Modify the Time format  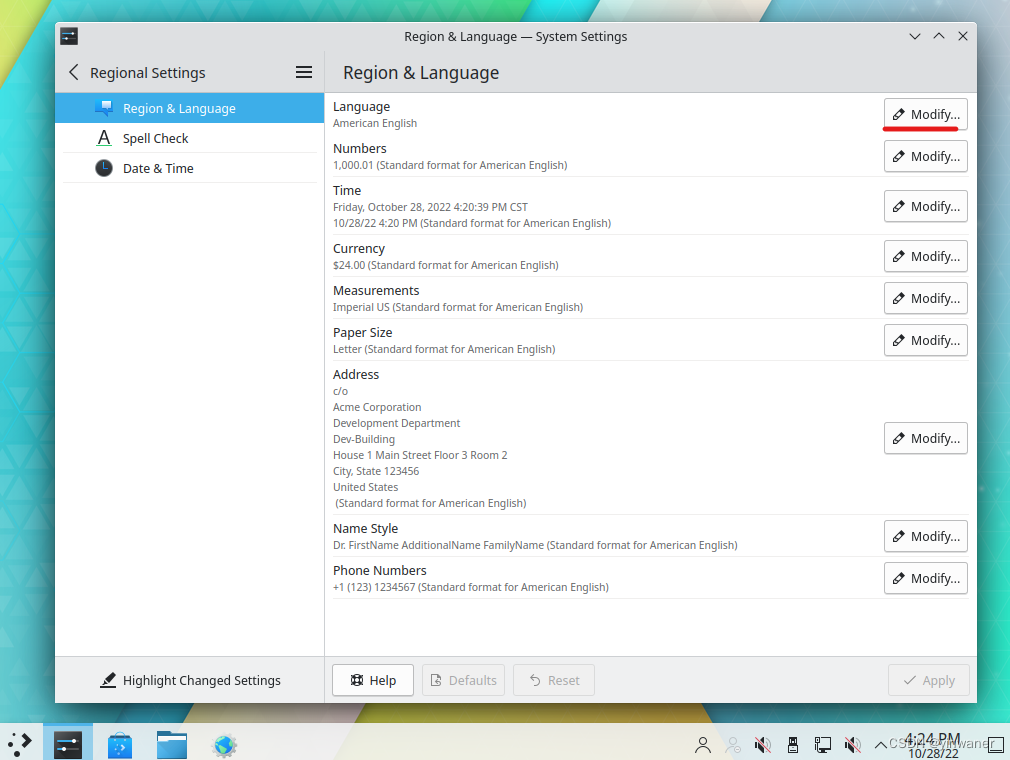[926, 206]
